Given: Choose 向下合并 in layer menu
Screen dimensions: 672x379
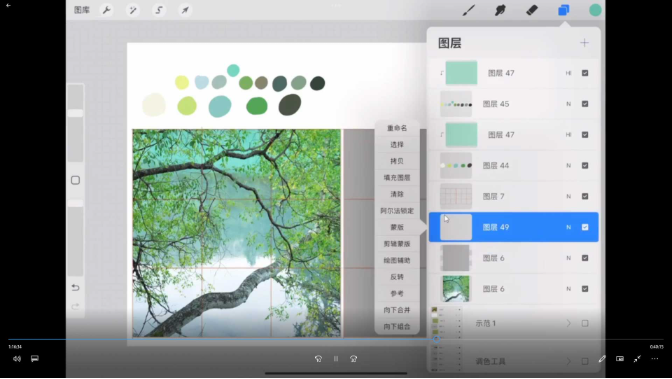Looking at the screenshot, I should coord(397,310).
